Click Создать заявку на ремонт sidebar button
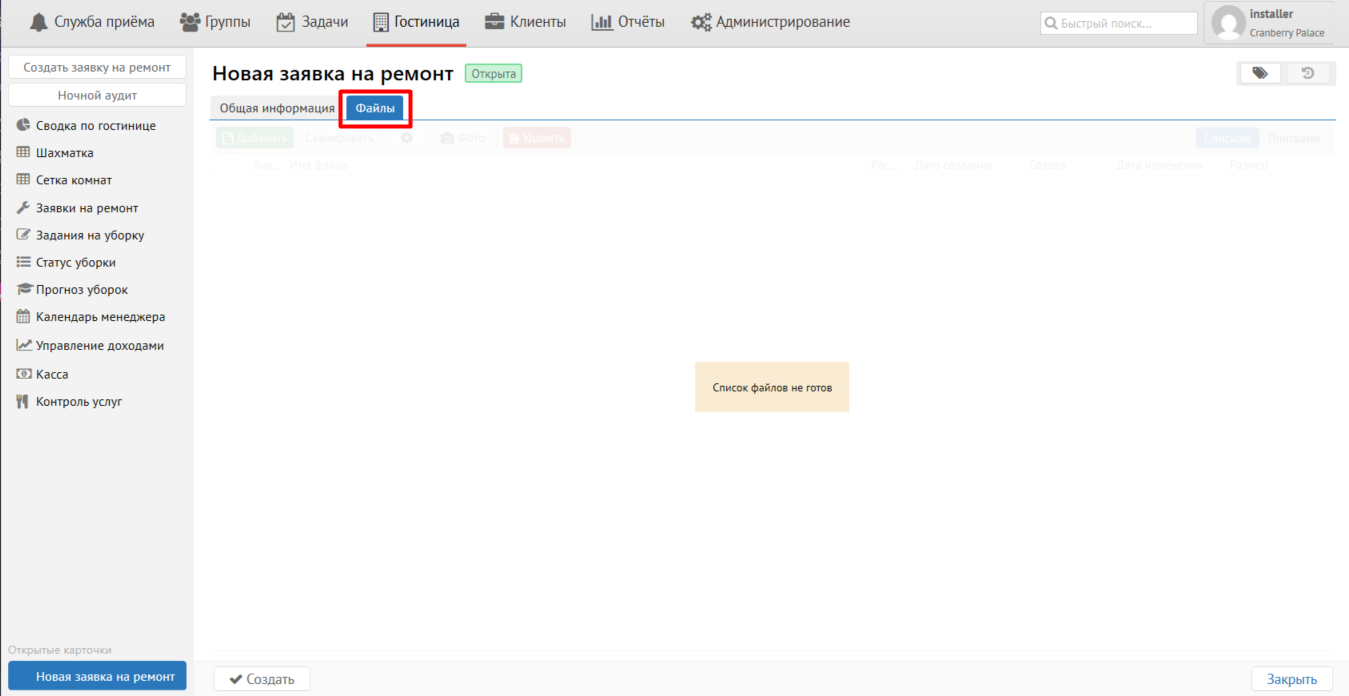Screen dimensions: 1349x696 coord(97,68)
